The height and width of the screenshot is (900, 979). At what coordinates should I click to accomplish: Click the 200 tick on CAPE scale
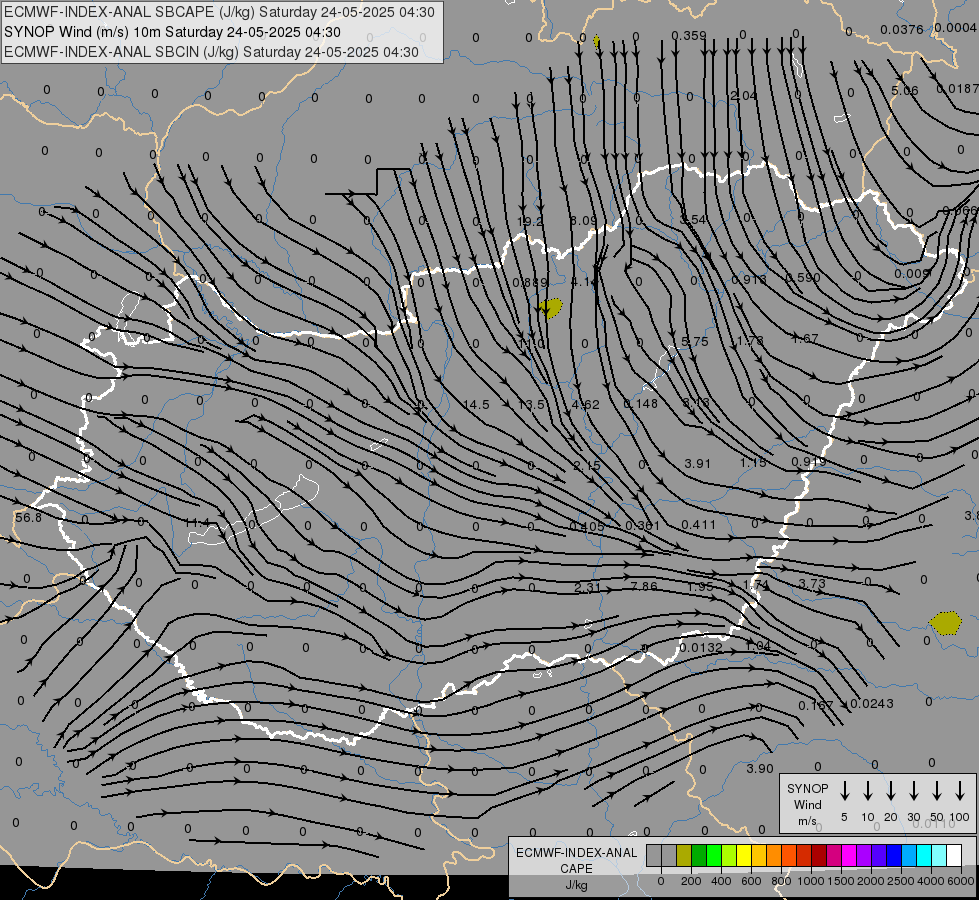[691, 881]
